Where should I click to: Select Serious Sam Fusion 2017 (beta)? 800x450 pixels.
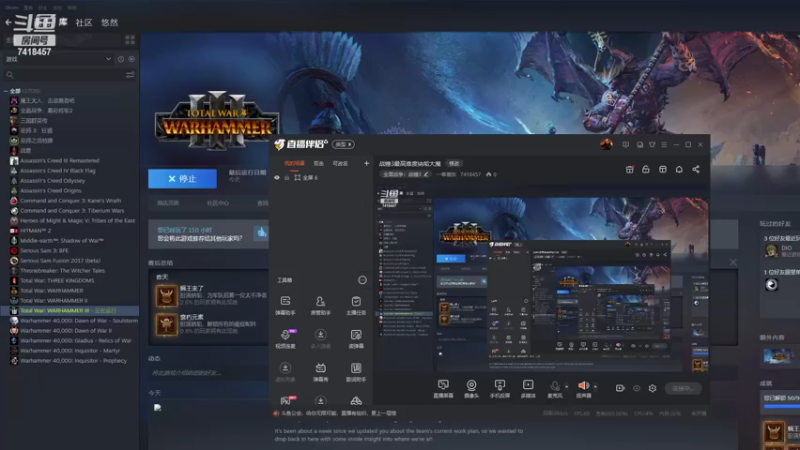60,261
